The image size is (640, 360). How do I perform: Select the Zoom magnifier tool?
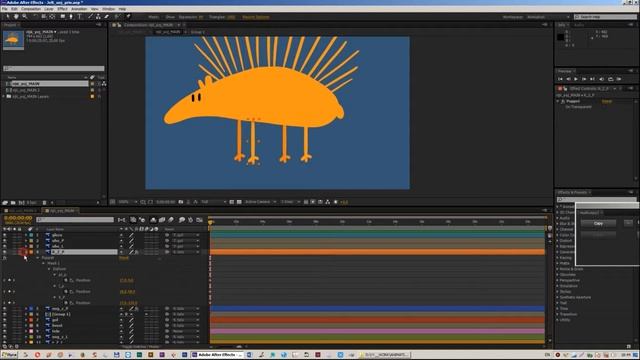pos(24,17)
